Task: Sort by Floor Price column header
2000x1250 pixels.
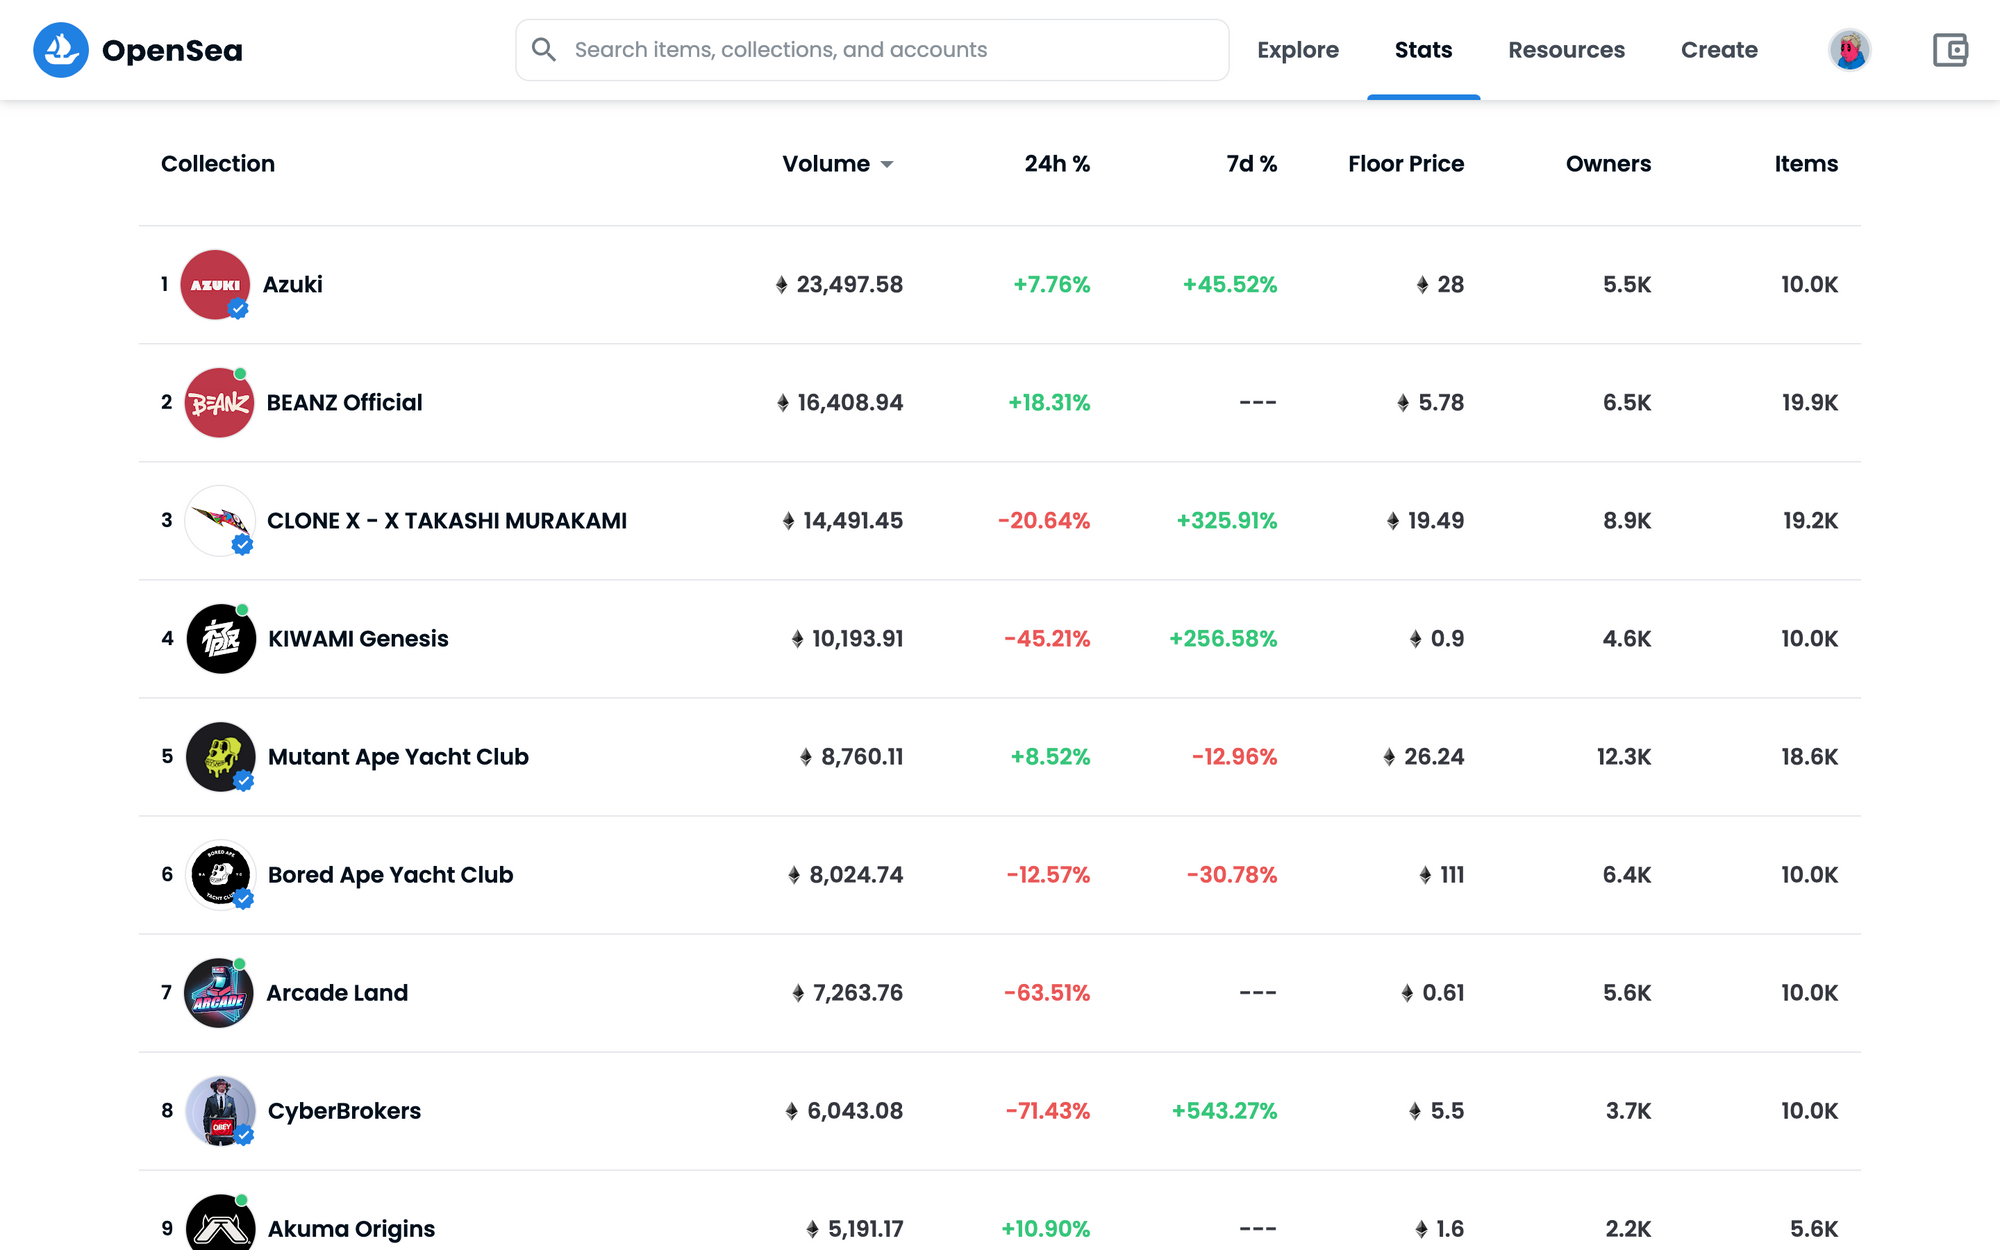Action: (x=1405, y=164)
